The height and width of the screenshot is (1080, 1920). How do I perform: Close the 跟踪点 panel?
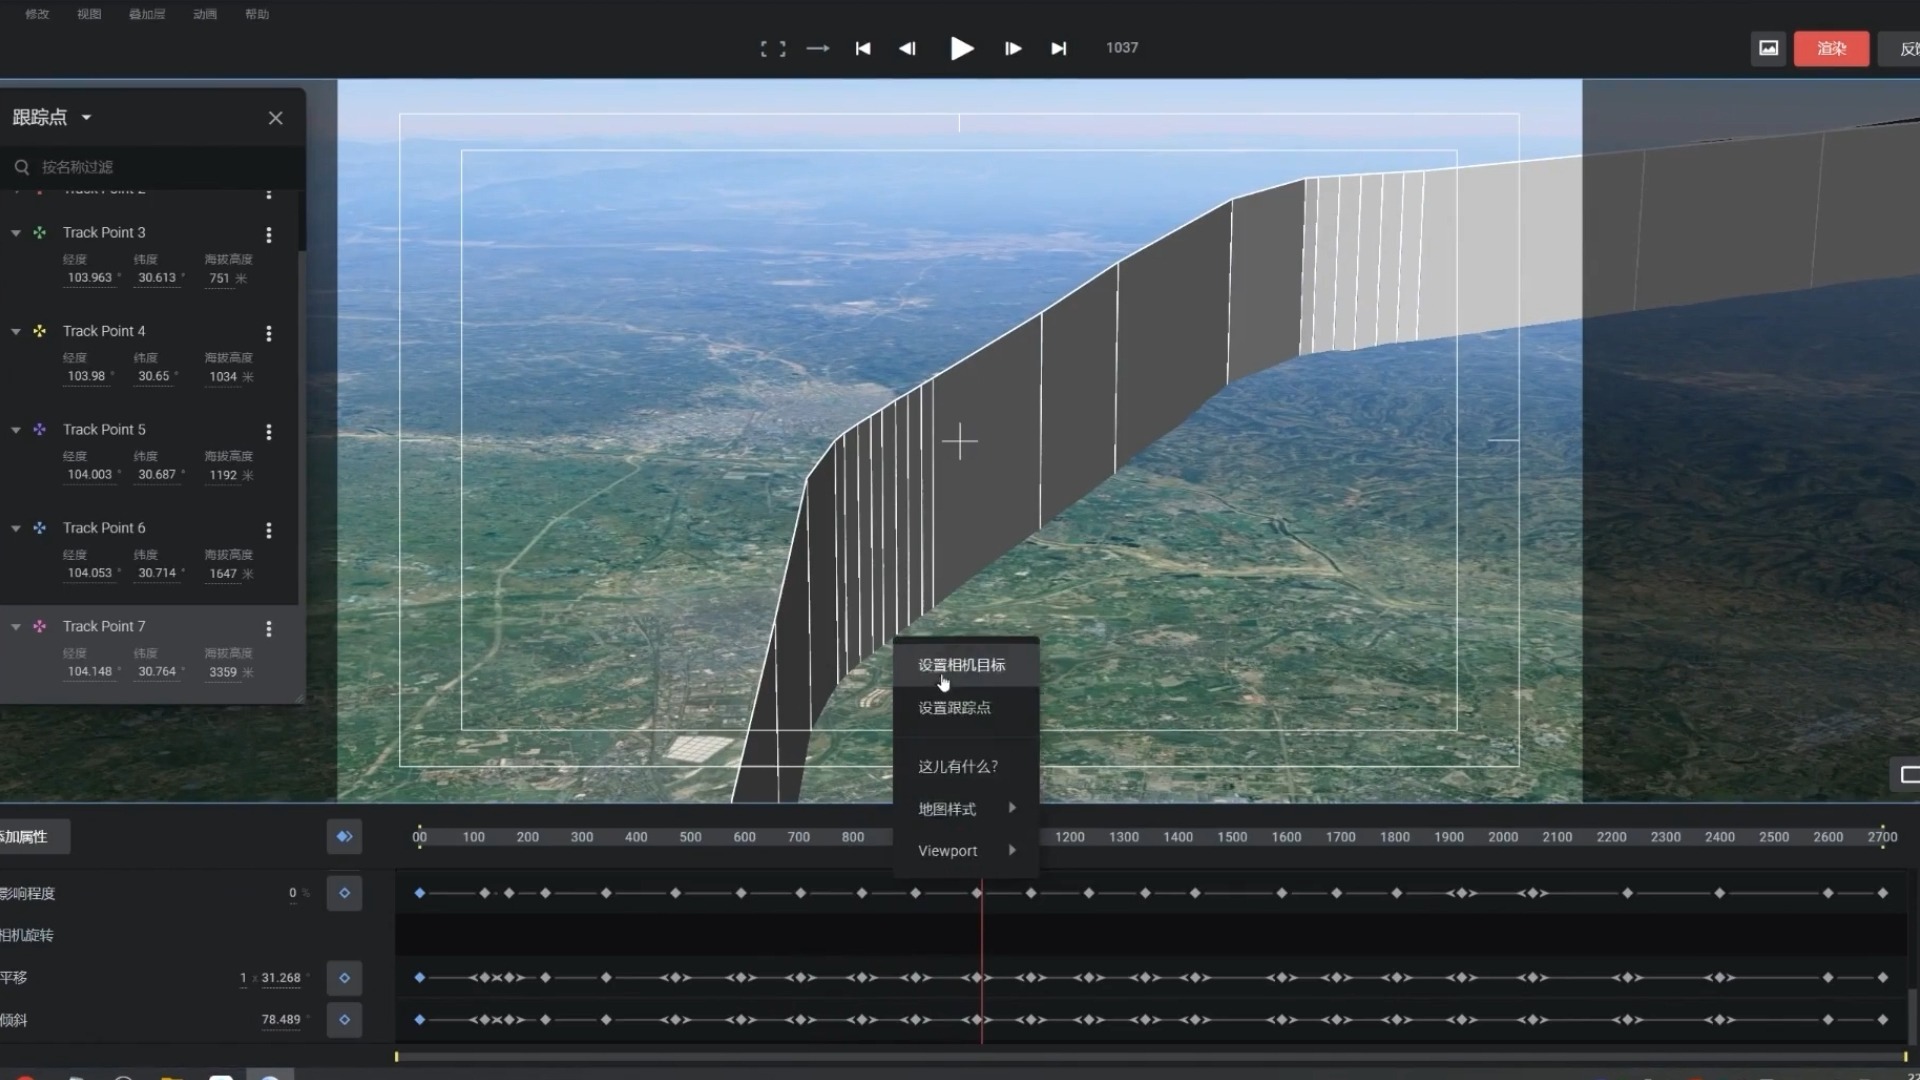(x=276, y=118)
